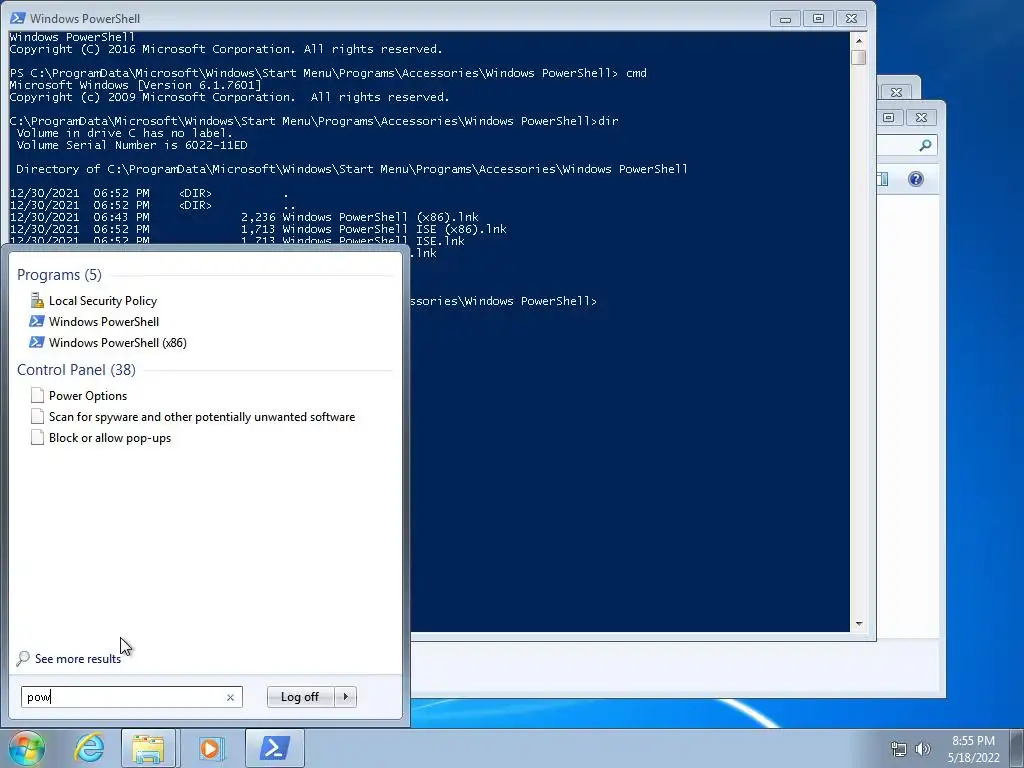
Task: Click the PowerShell scrollbar thumb
Action: (859, 57)
